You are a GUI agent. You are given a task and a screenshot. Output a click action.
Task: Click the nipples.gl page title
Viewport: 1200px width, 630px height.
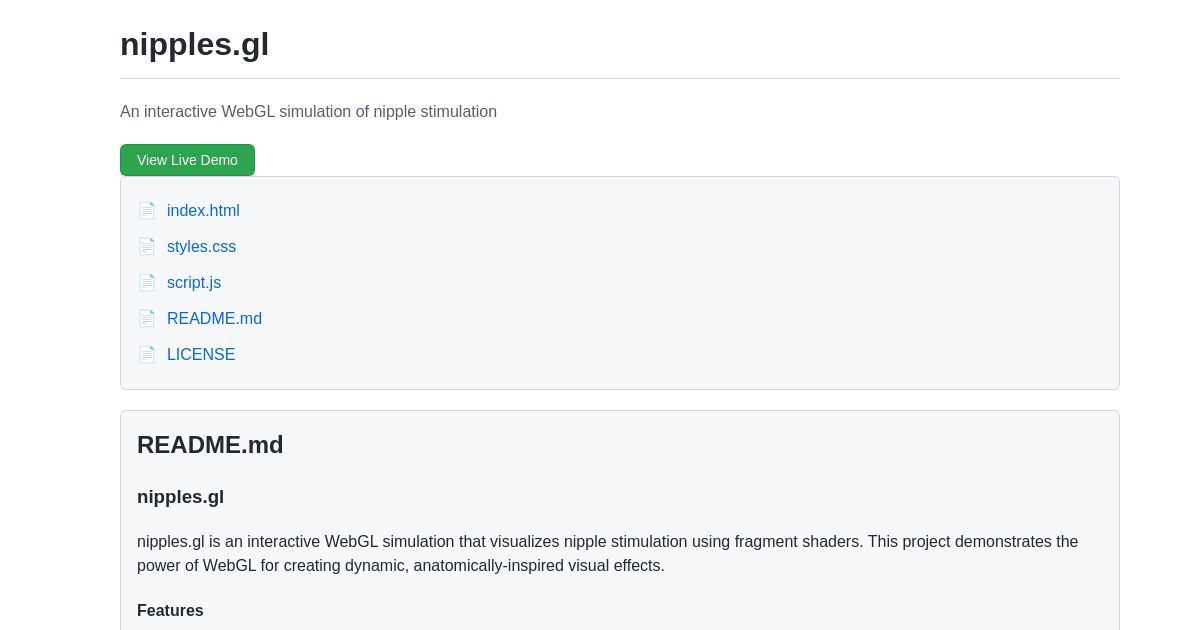click(x=194, y=44)
